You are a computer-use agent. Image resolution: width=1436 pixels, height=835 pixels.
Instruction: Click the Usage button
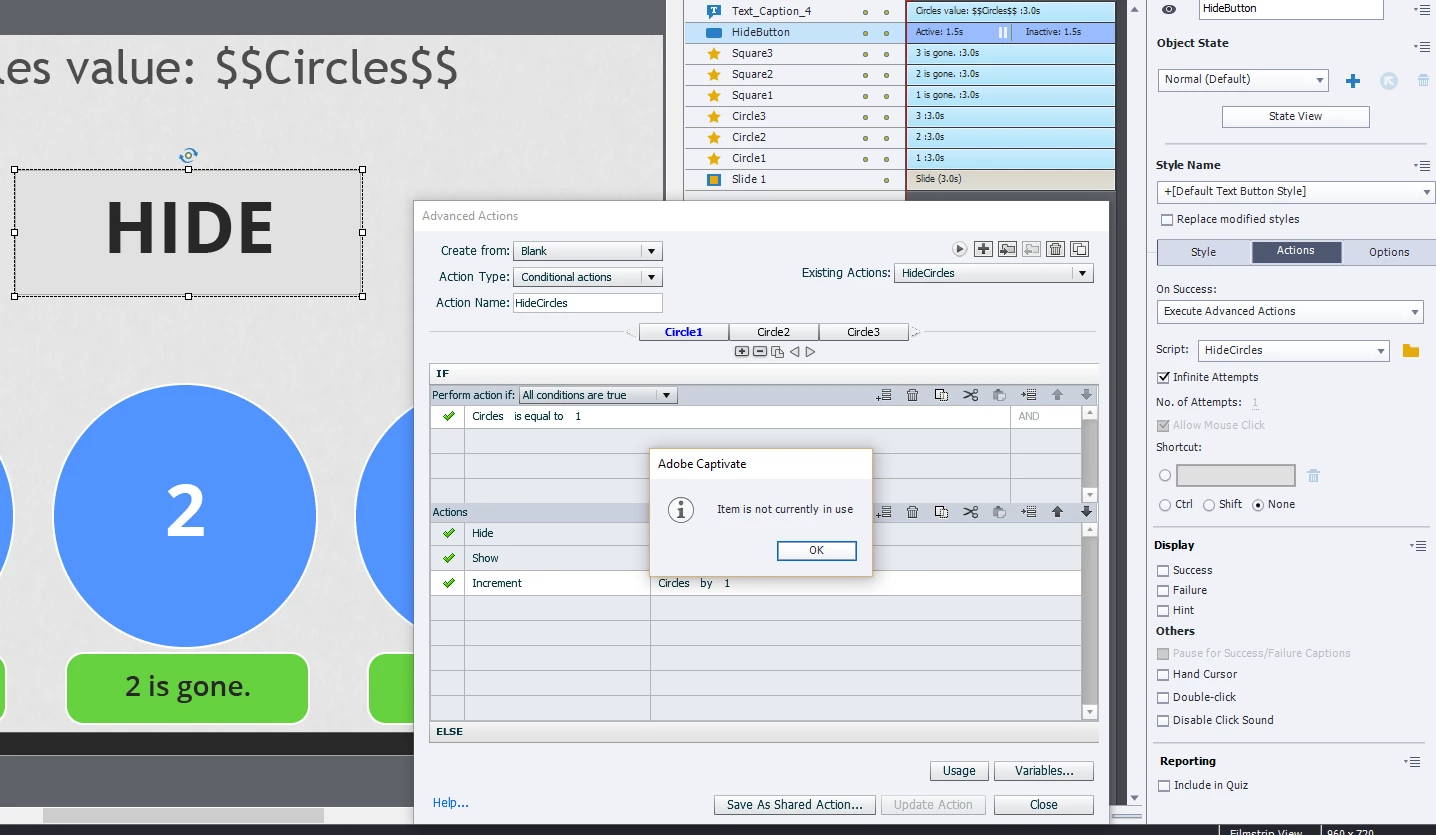959,771
